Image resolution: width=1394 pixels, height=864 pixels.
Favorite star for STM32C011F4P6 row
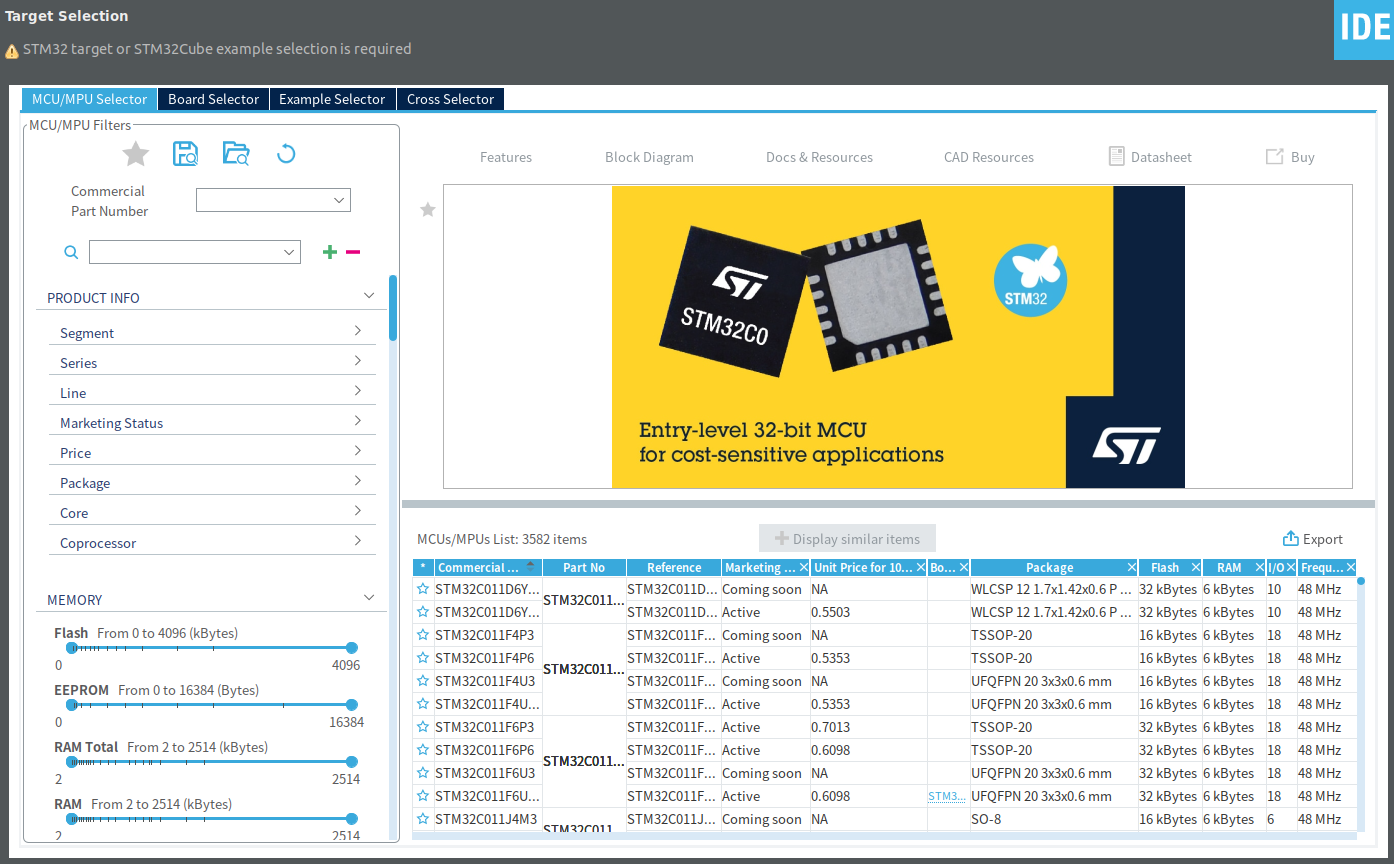pos(423,658)
